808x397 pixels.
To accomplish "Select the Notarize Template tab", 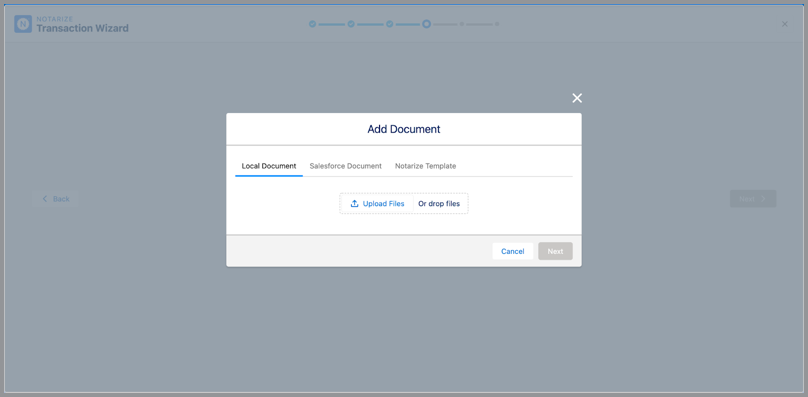I will pos(426,166).
